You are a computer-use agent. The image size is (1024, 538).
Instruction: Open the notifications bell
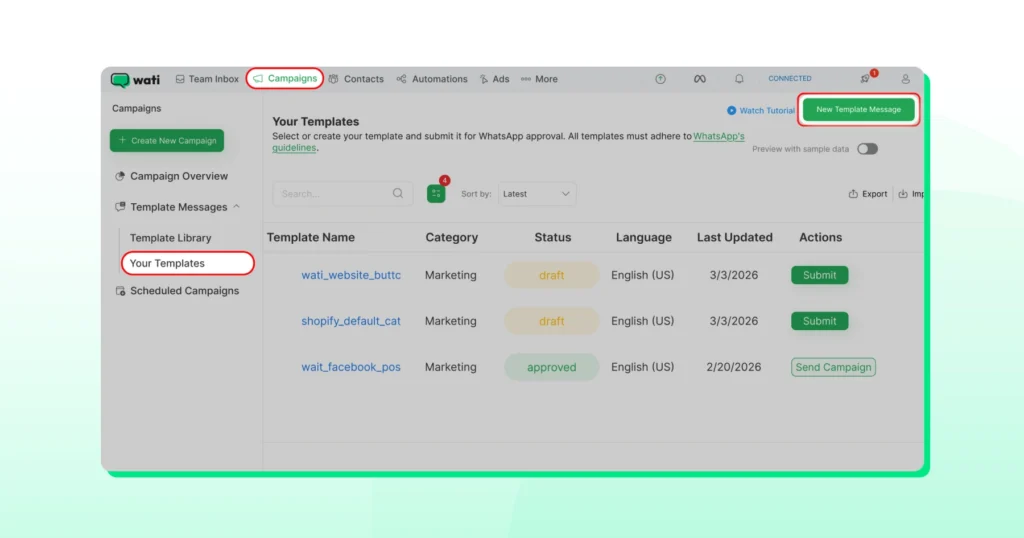[739, 79]
